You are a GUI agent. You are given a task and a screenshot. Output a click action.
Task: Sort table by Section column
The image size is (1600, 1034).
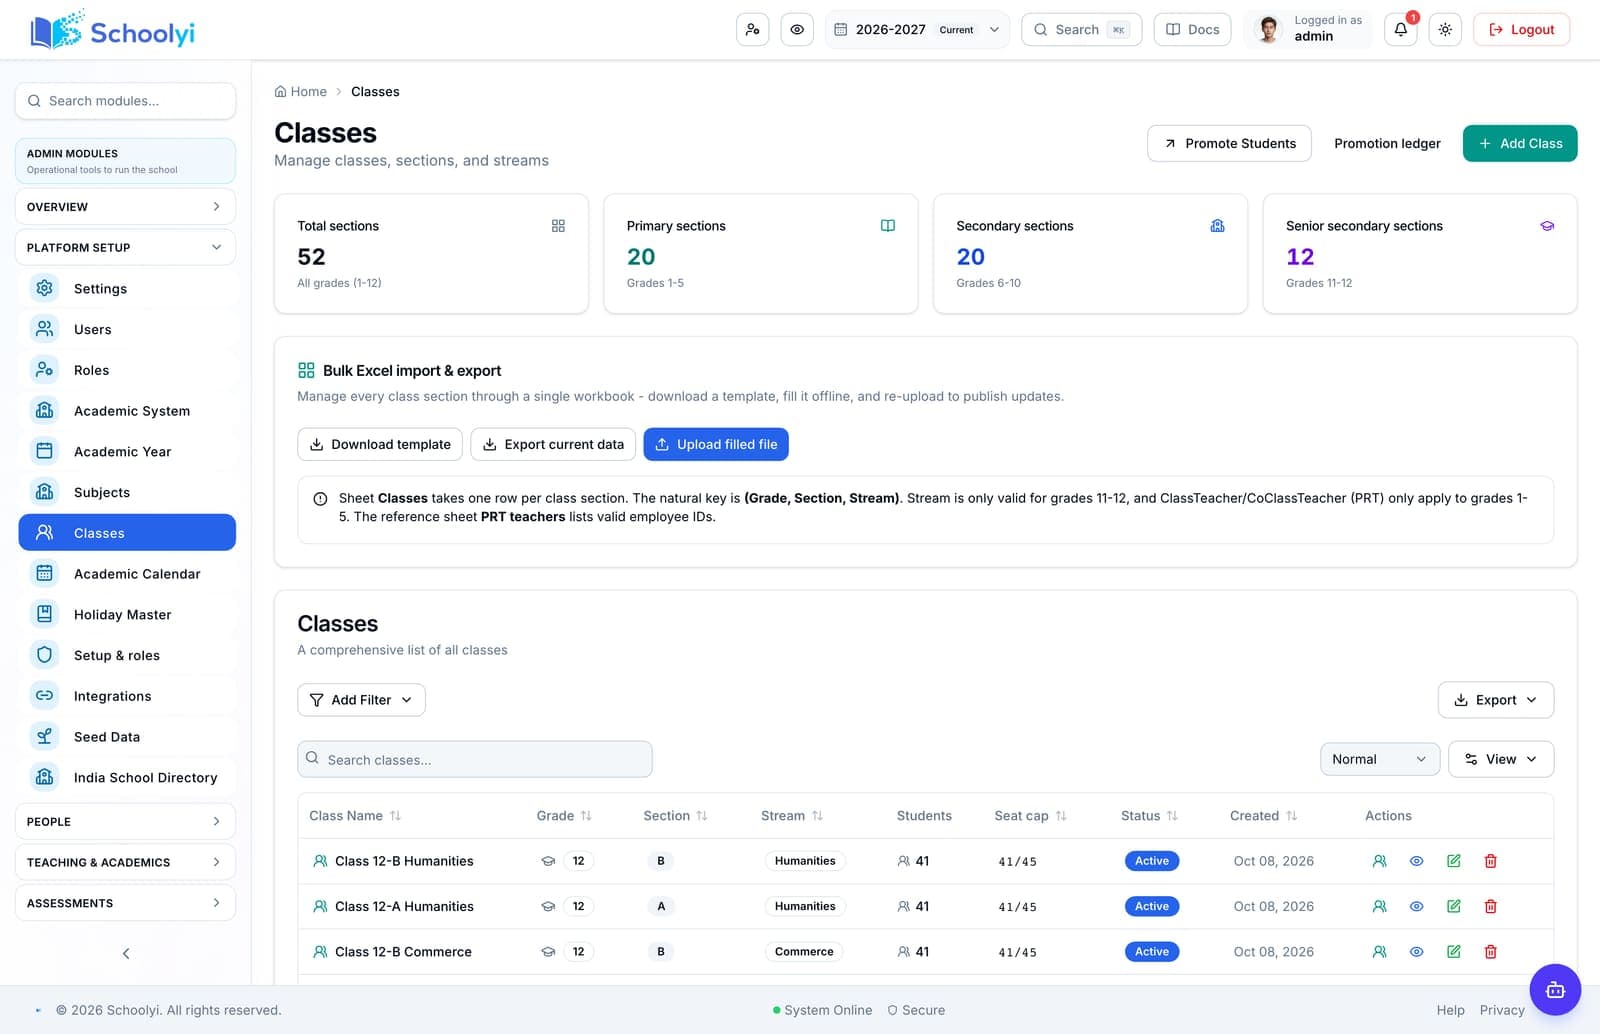coord(702,816)
